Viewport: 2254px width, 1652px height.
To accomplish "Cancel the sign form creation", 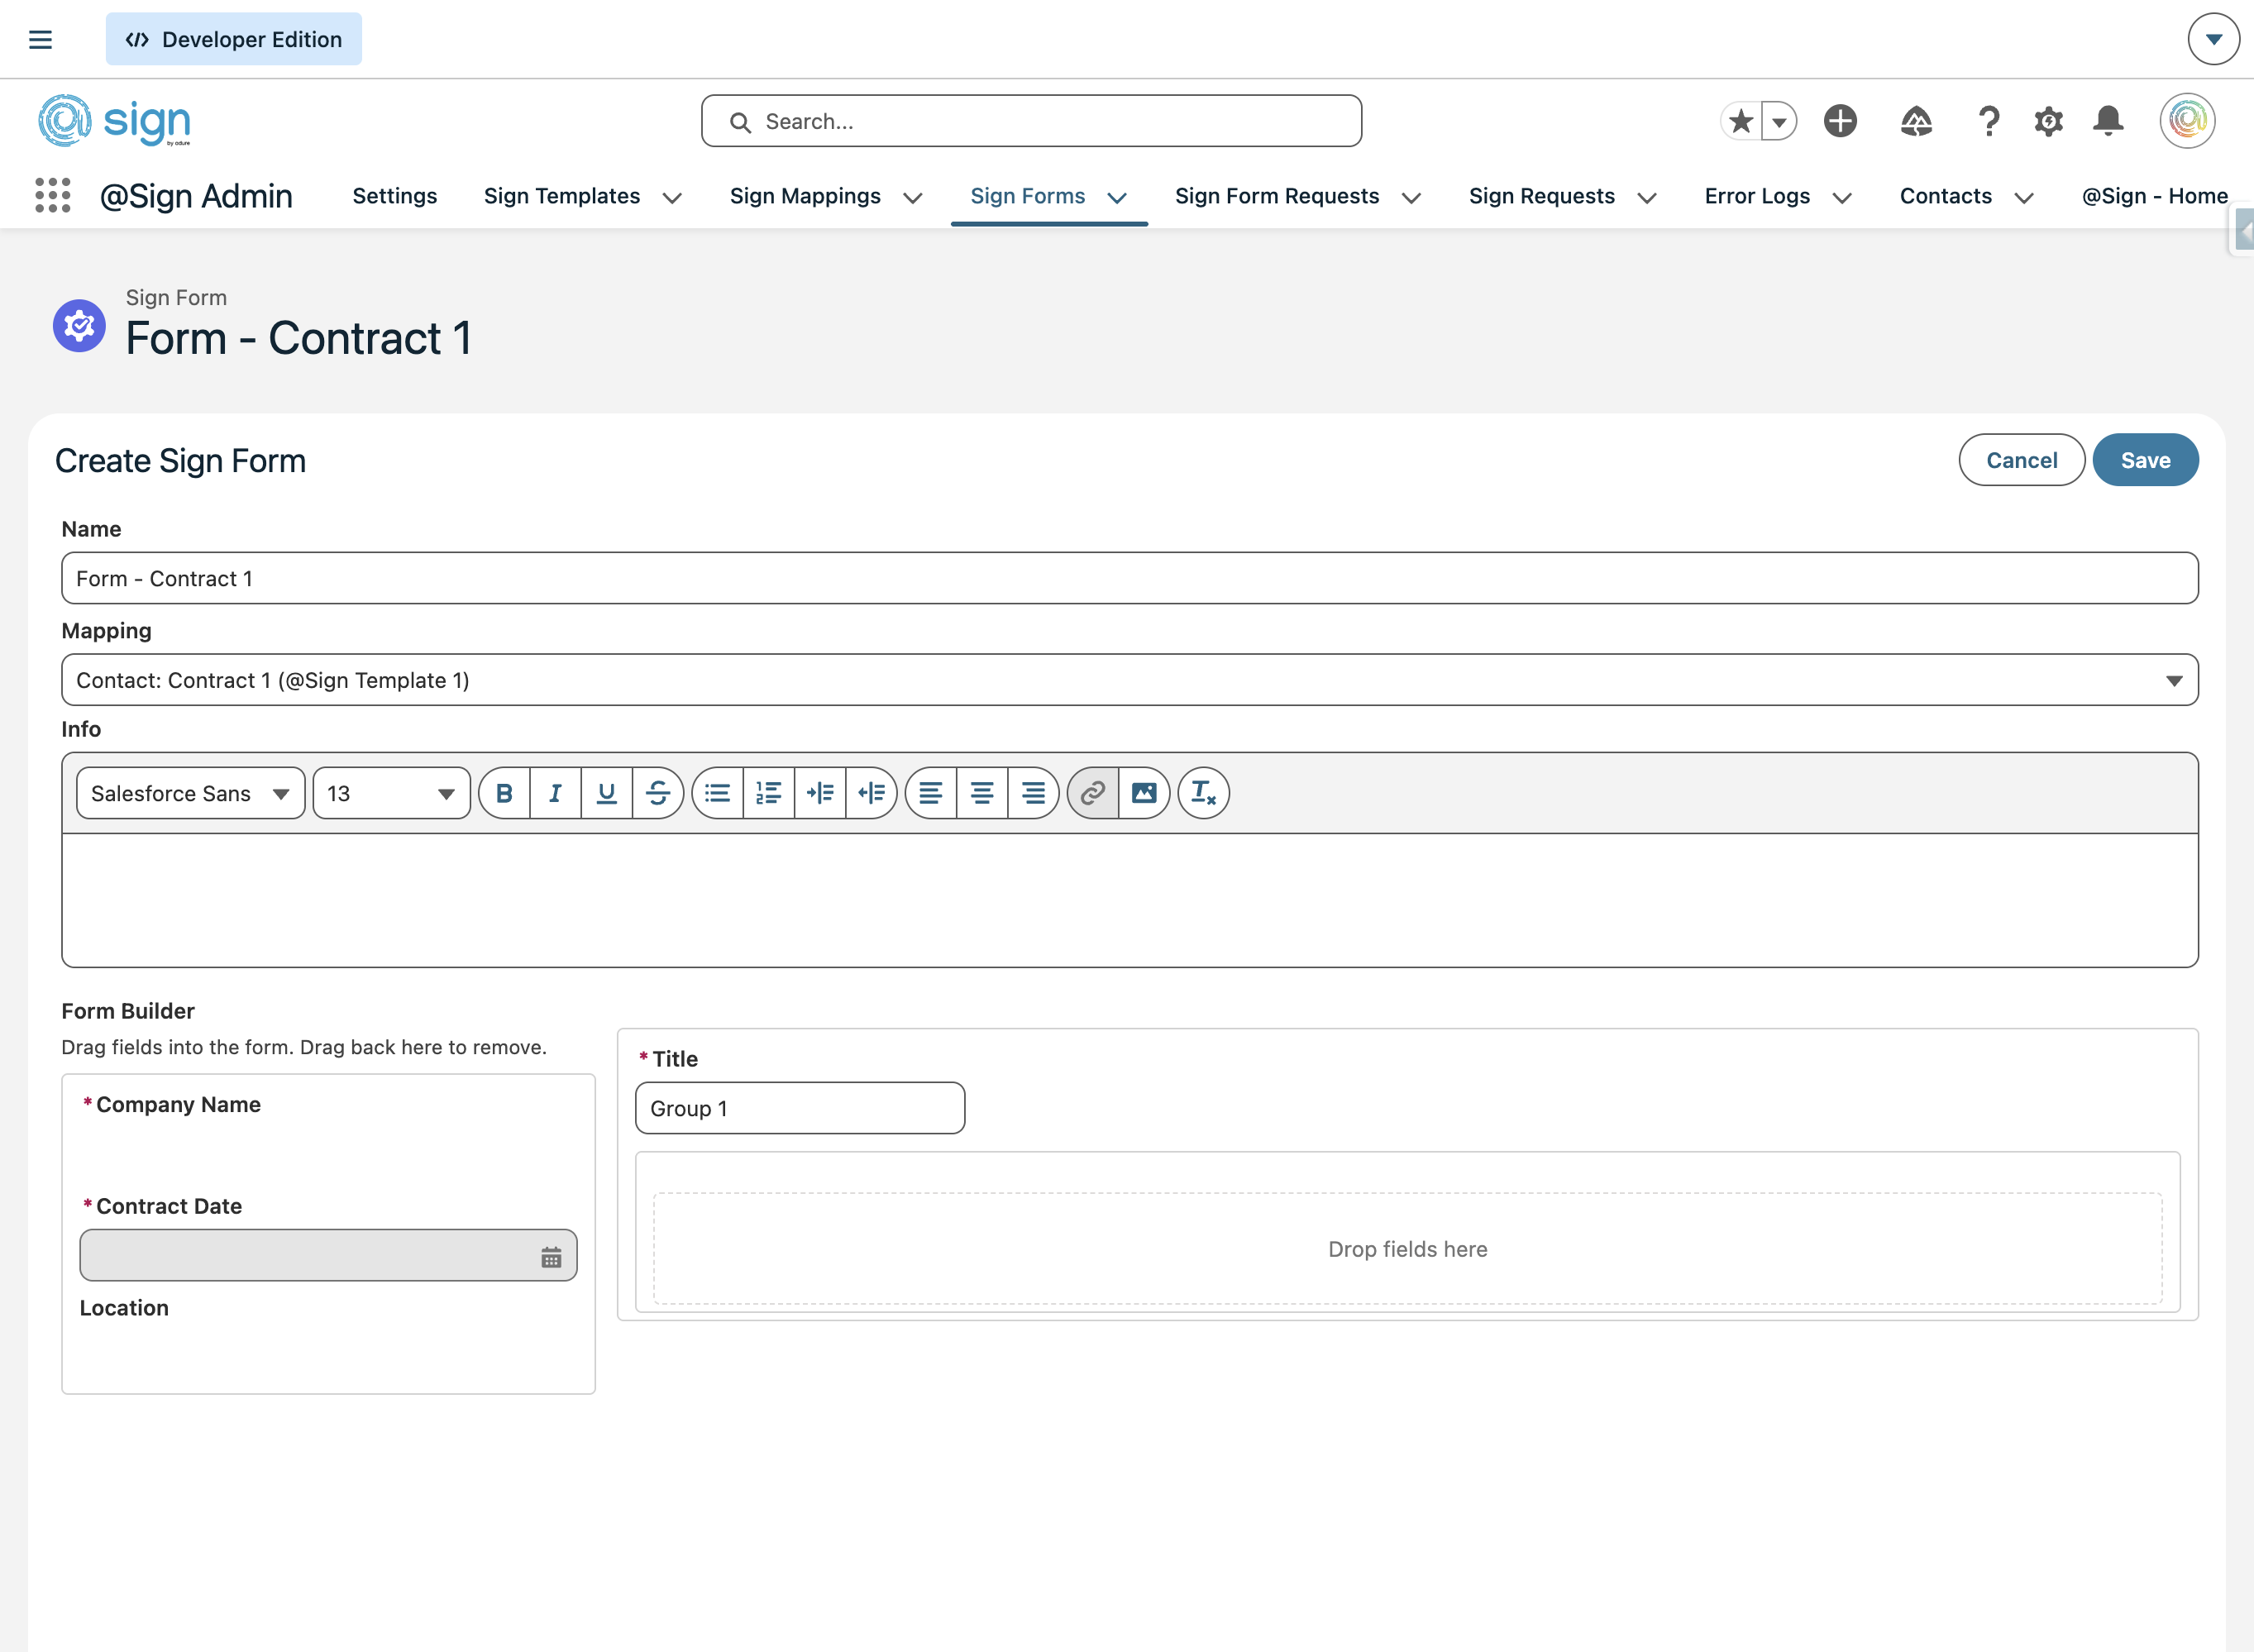I will [x=2021, y=460].
